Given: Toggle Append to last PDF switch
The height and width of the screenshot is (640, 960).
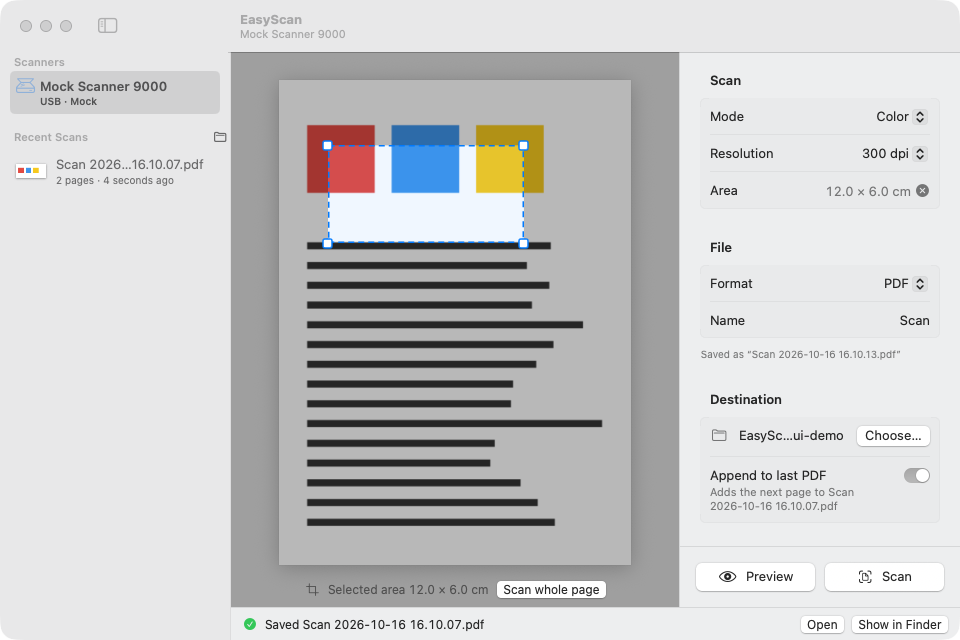Looking at the screenshot, I should click(917, 475).
